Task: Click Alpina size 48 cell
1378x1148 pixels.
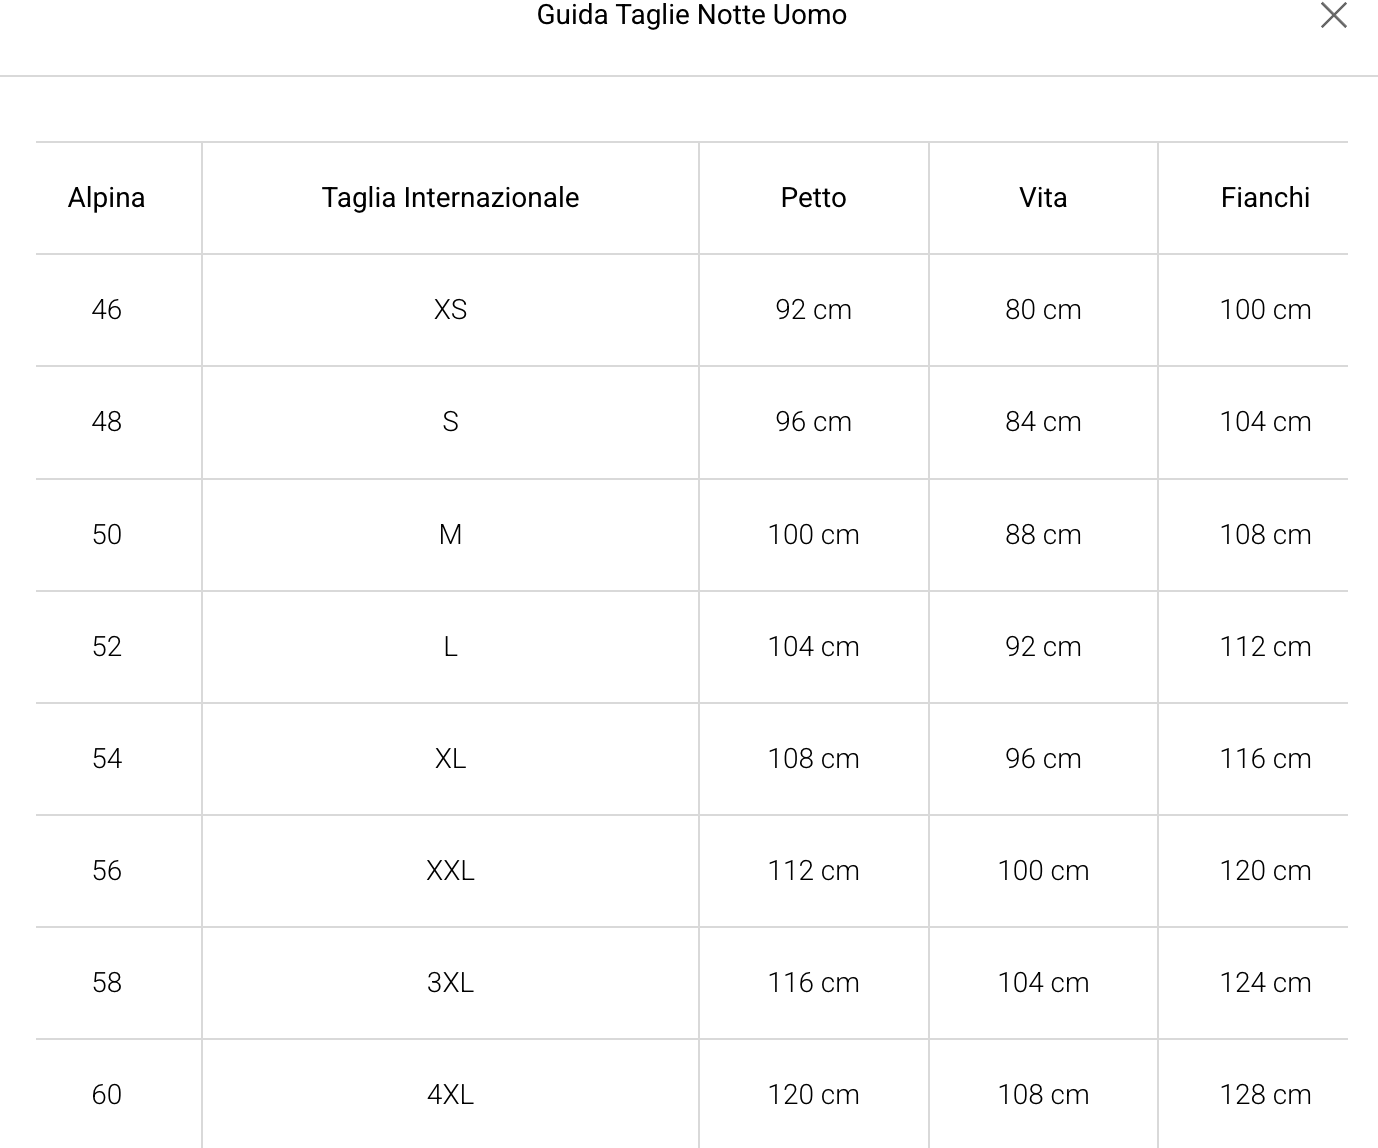Action: [106, 422]
